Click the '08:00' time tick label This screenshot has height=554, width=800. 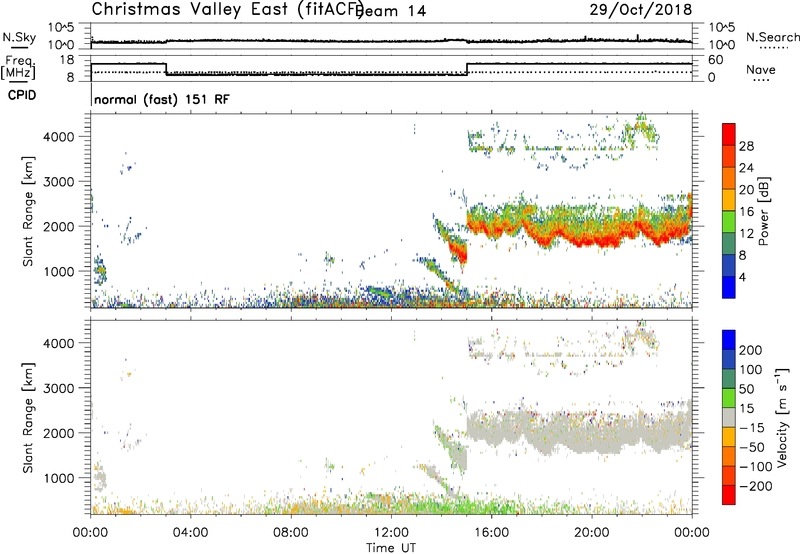pos(290,533)
